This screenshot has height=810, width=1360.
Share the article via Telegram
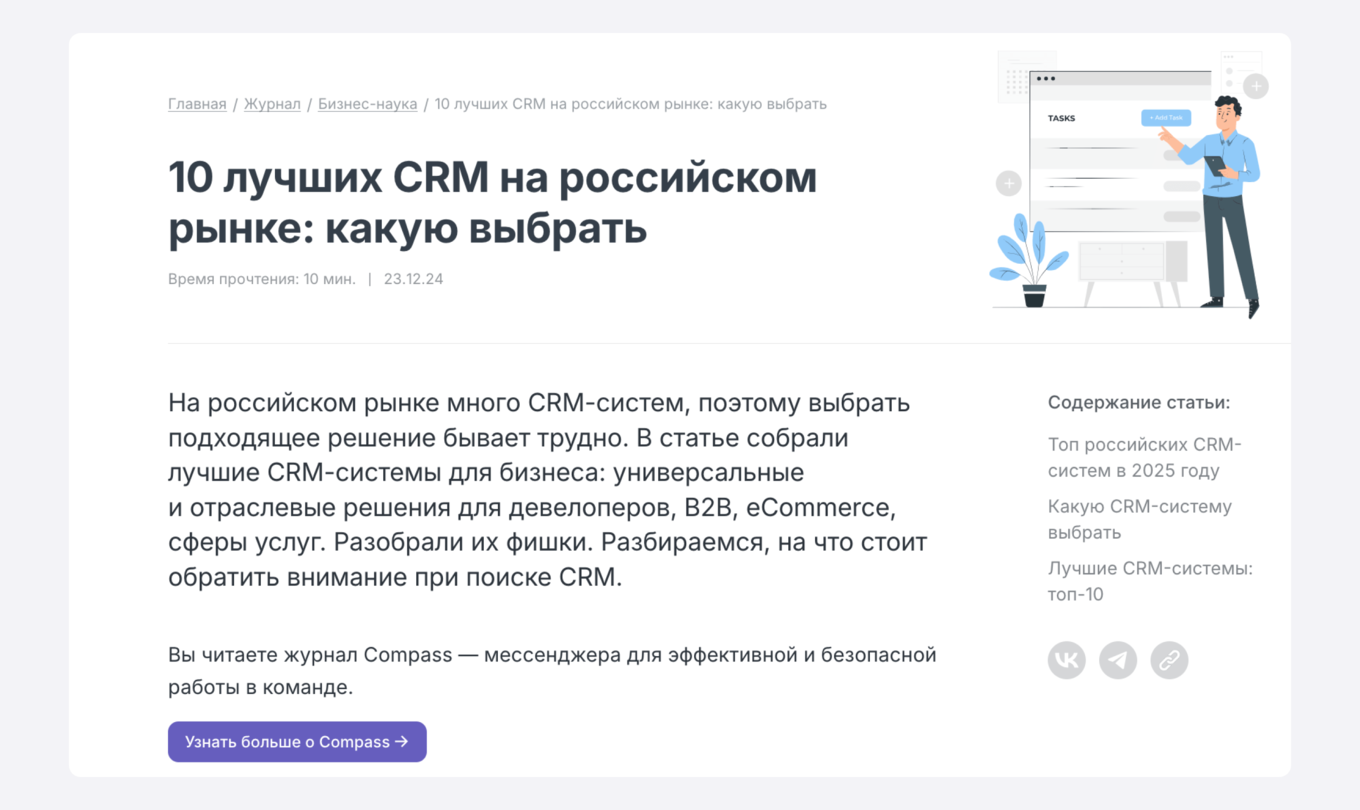(x=1118, y=660)
